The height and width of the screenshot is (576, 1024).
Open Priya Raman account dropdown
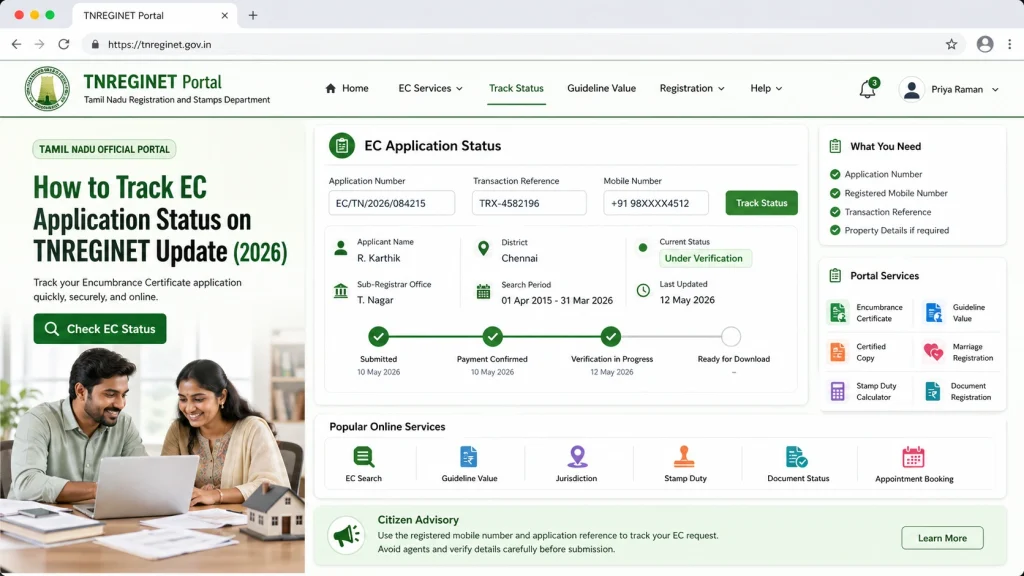point(995,89)
